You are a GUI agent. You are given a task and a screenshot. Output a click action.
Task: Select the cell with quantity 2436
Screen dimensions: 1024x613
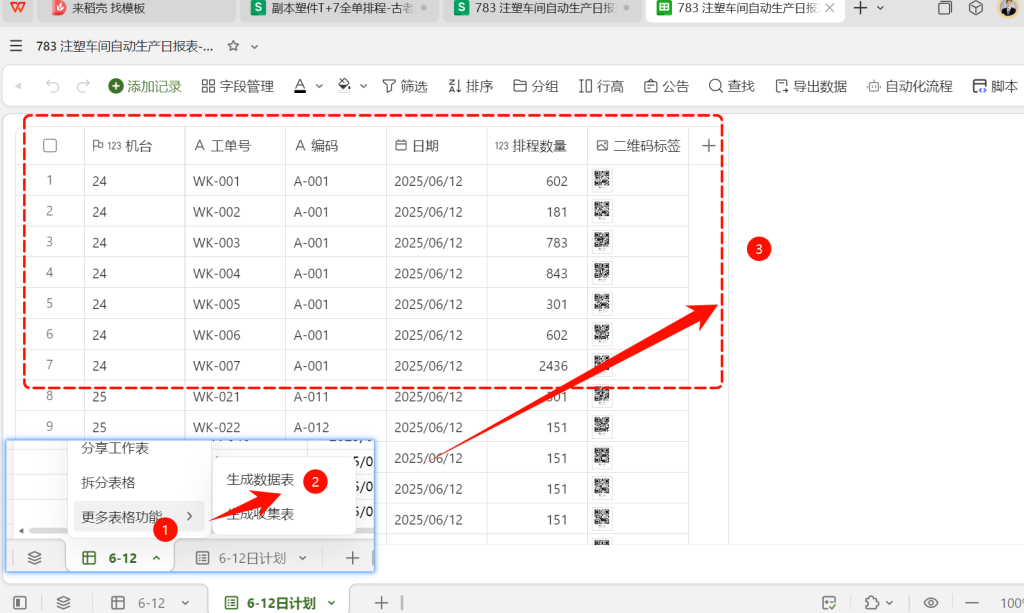[537, 366]
